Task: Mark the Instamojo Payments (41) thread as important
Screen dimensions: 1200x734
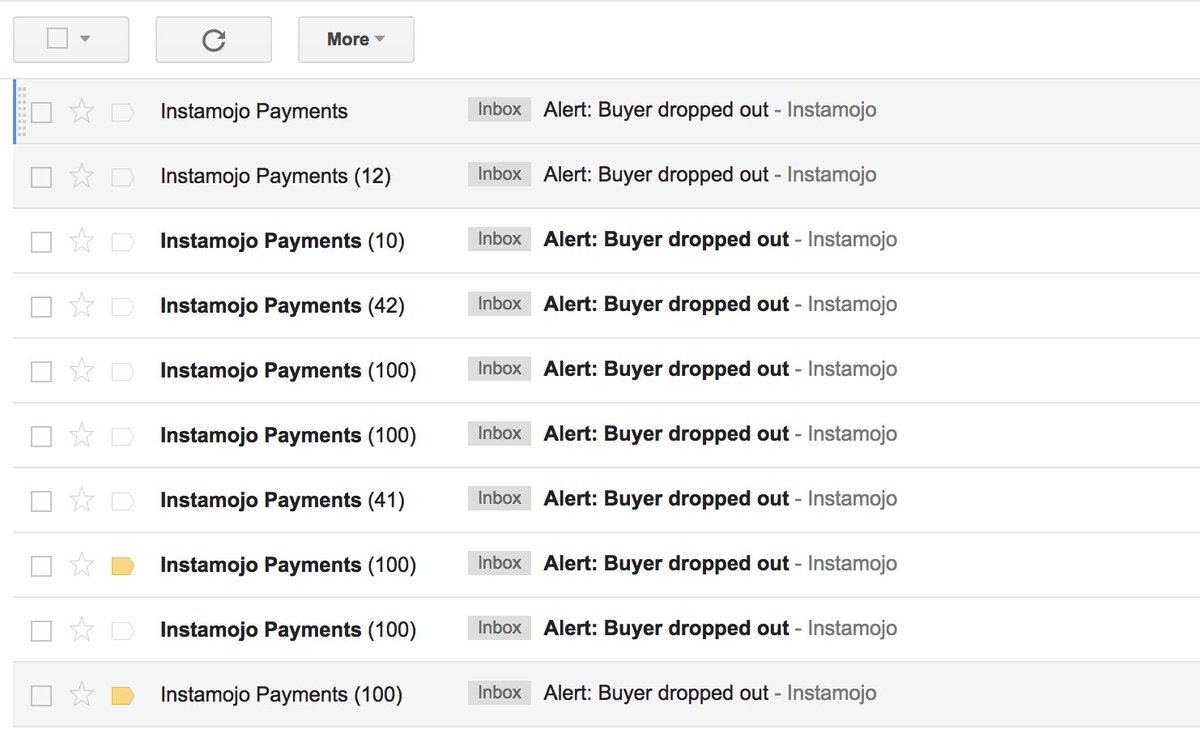Action: point(122,501)
